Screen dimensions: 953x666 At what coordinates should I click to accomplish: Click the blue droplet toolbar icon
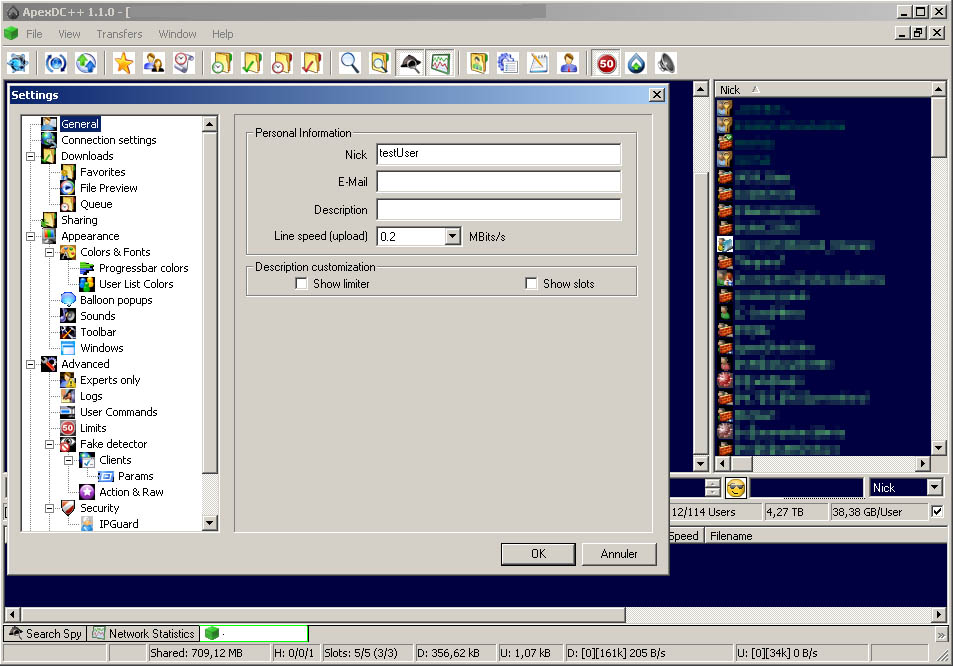(x=636, y=63)
